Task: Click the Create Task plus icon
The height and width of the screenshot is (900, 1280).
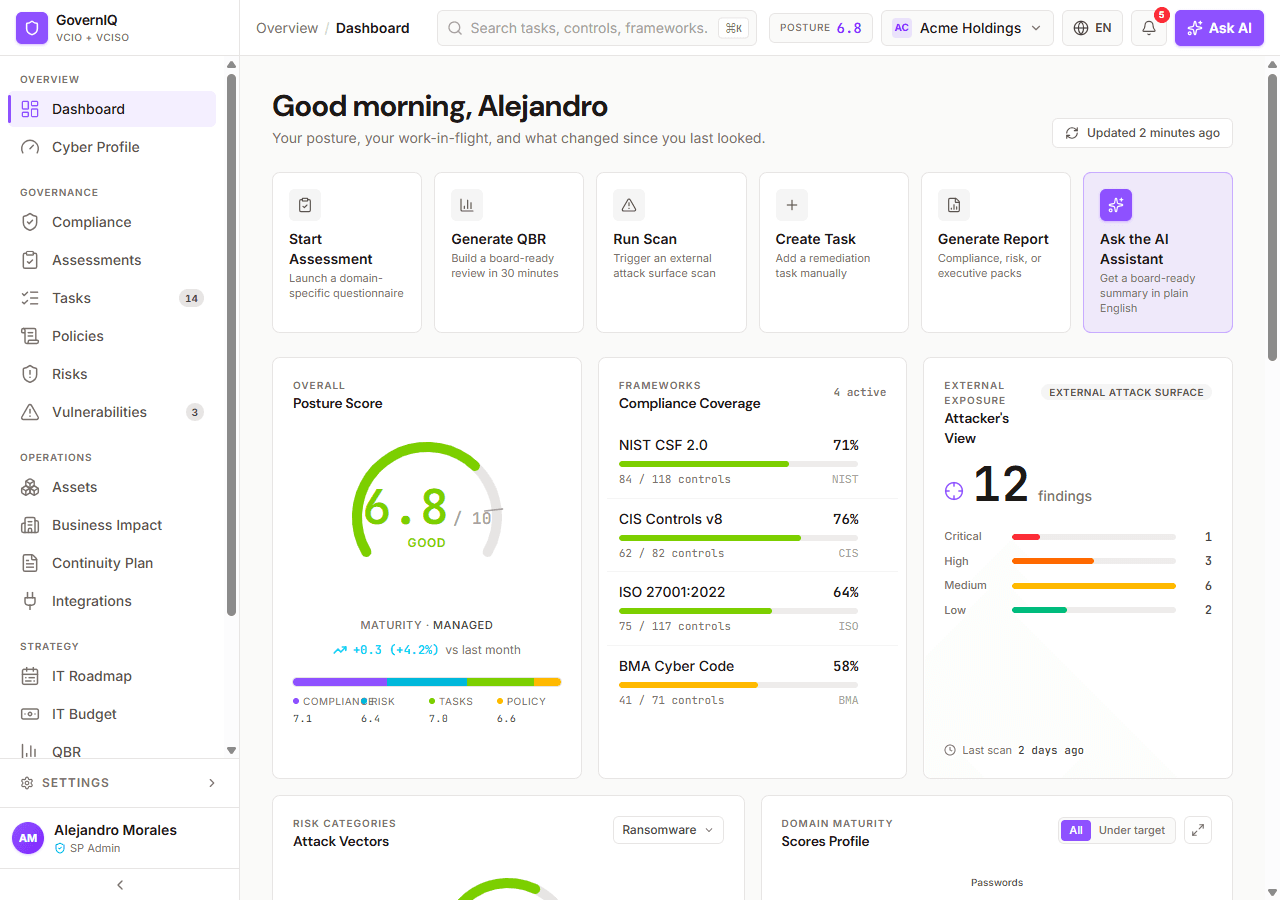Action: [792, 205]
